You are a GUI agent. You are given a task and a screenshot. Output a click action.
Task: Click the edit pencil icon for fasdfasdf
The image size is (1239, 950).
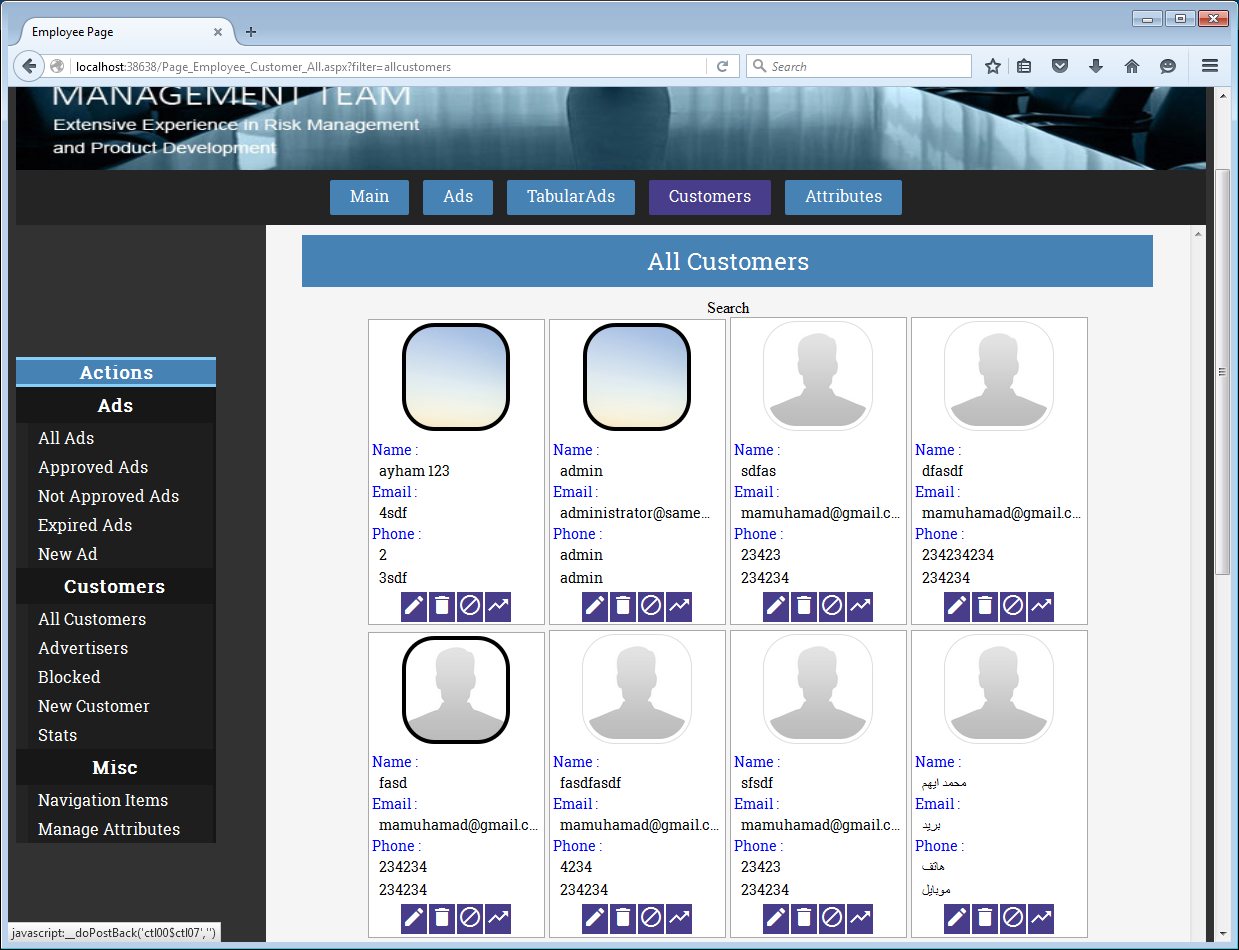595,918
